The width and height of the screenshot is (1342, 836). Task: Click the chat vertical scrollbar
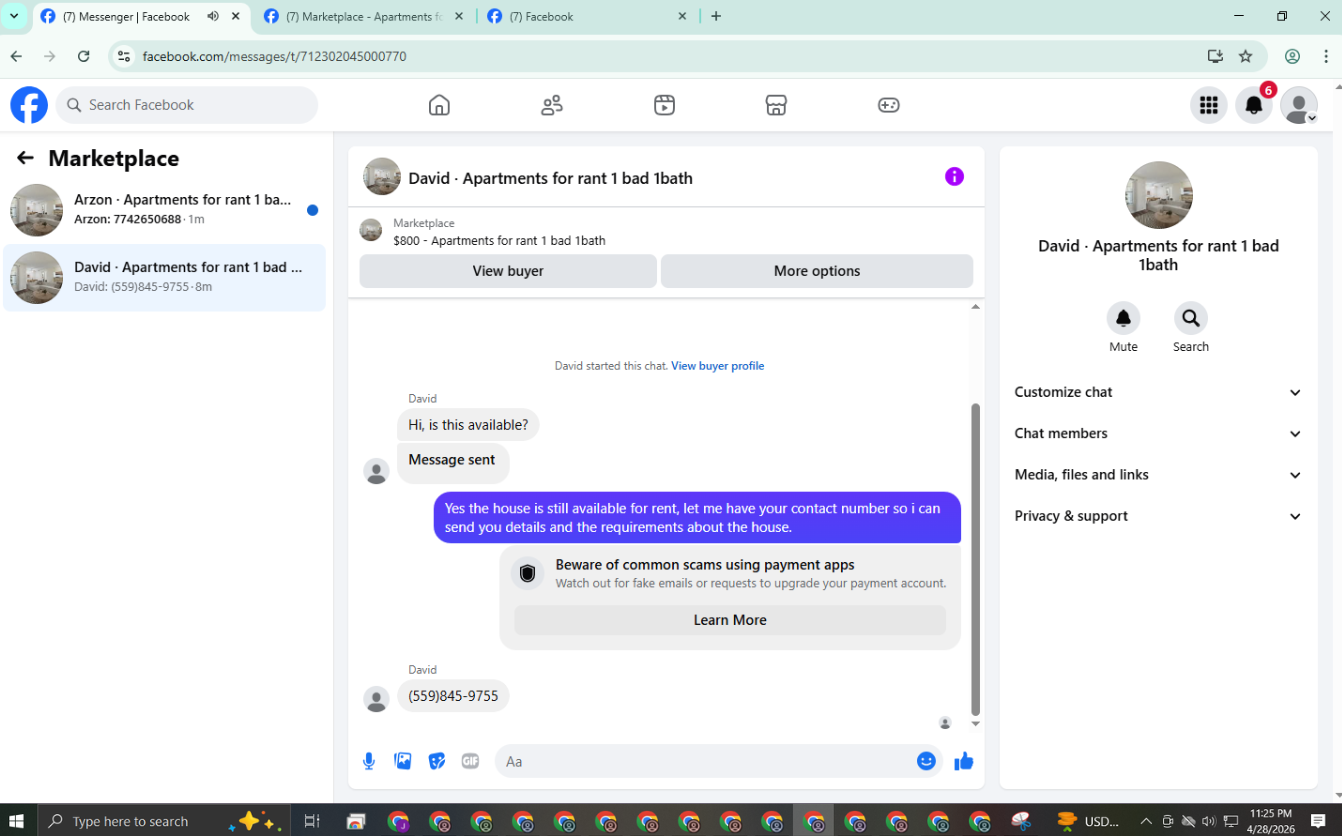pyautogui.click(x=976, y=560)
